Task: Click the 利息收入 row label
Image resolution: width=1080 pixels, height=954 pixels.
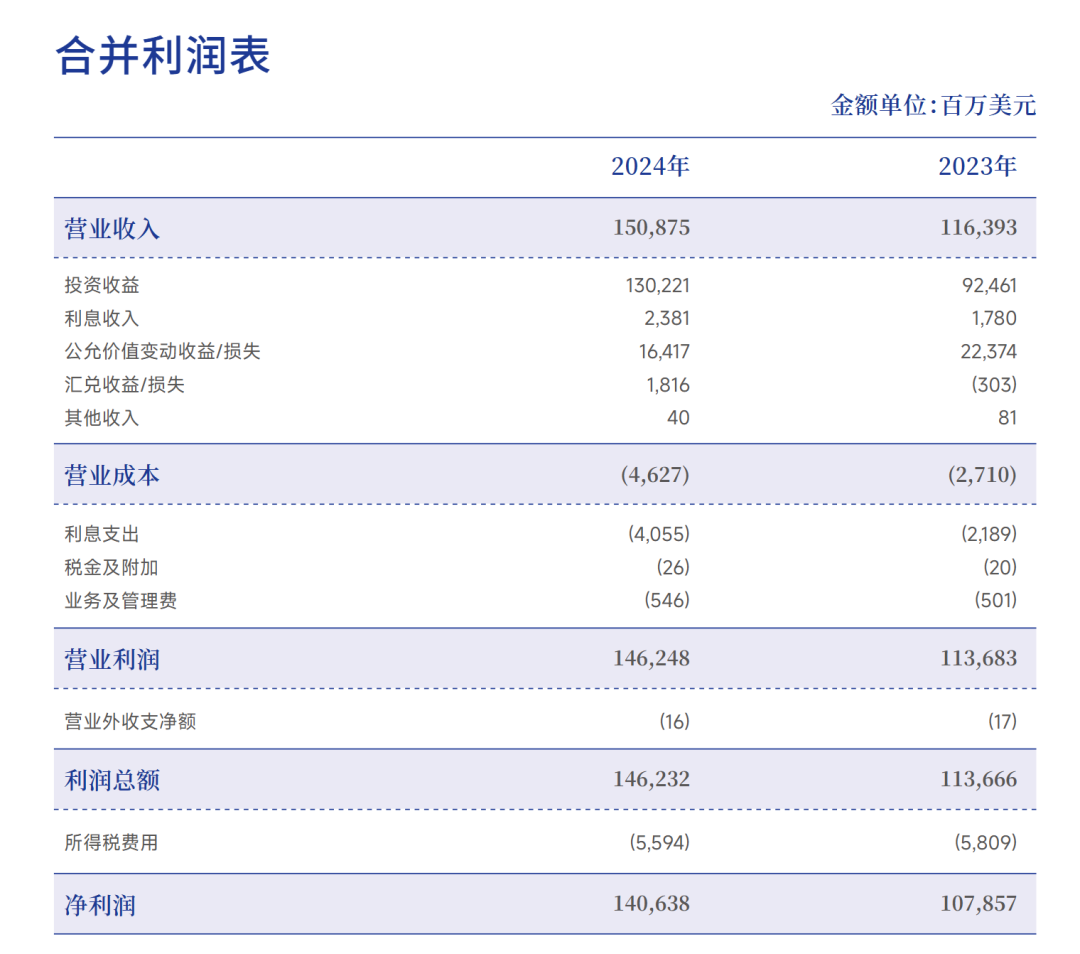Action: click(102, 318)
